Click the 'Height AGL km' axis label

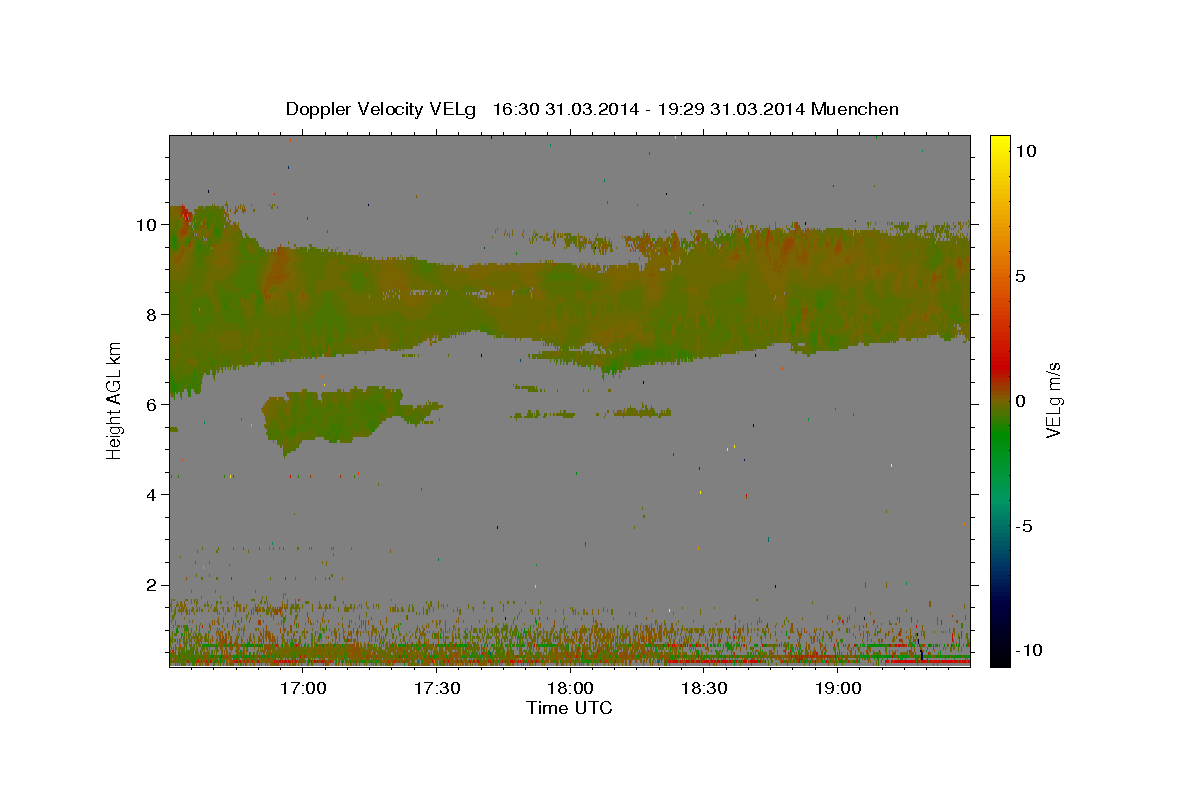tap(115, 402)
